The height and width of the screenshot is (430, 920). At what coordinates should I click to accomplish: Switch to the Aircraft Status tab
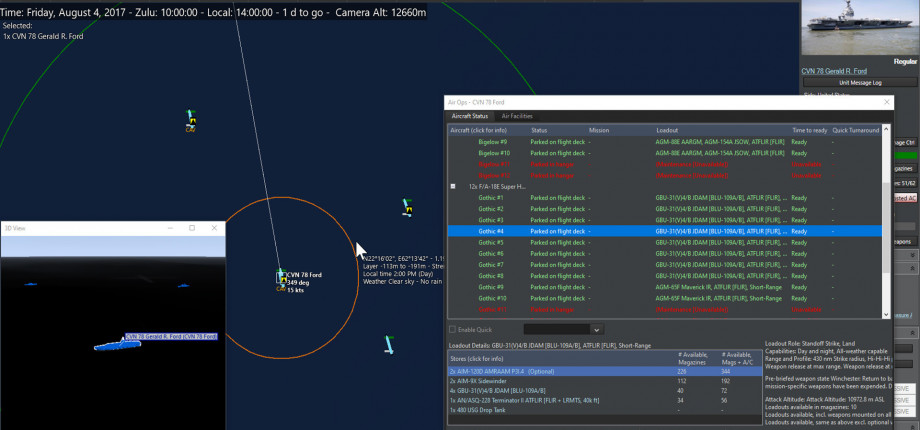tap(469, 116)
